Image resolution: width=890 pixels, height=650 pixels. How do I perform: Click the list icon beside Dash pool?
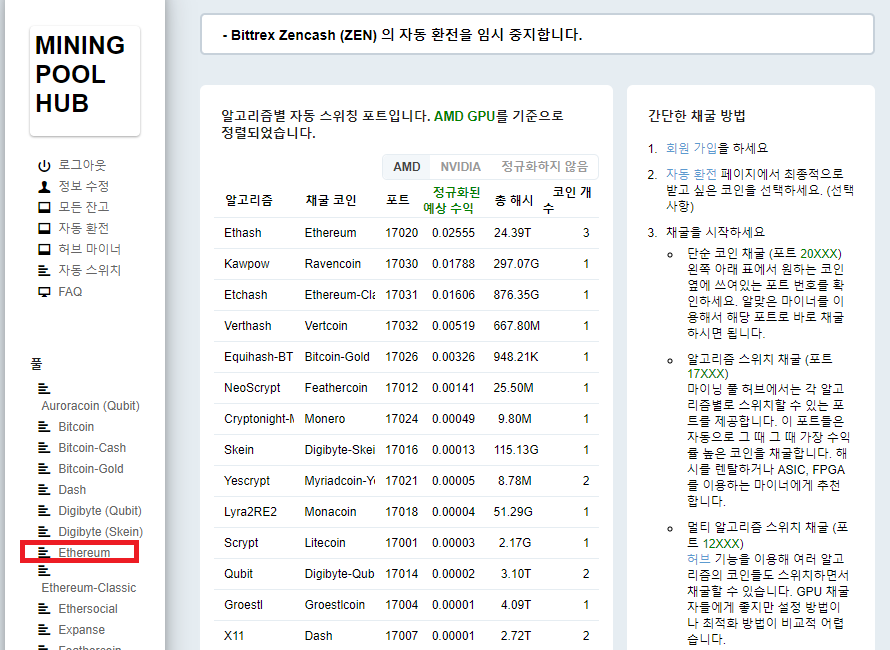coord(44,490)
